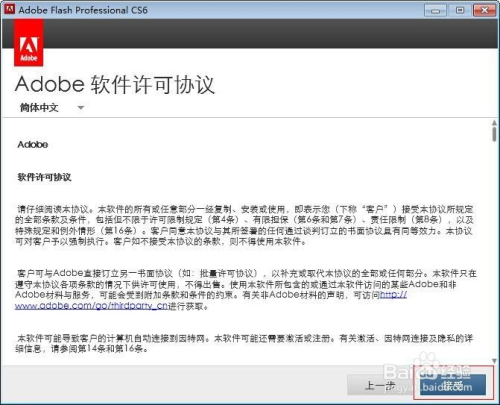This screenshot has width=500, height=405.
Task: Close the Flash installer window
Action: tap(484, 10)
